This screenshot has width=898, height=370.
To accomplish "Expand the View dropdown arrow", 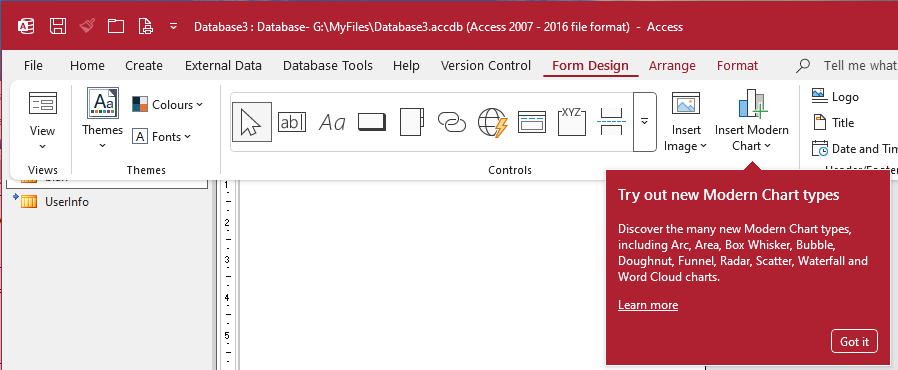I will coord(43,147).
